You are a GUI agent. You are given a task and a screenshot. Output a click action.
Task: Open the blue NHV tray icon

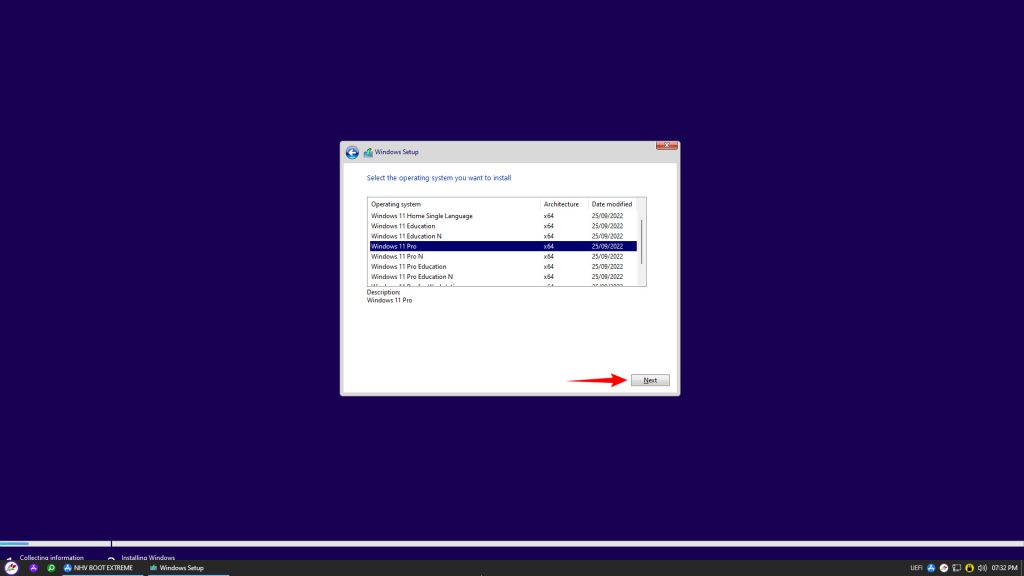[931, 568]
